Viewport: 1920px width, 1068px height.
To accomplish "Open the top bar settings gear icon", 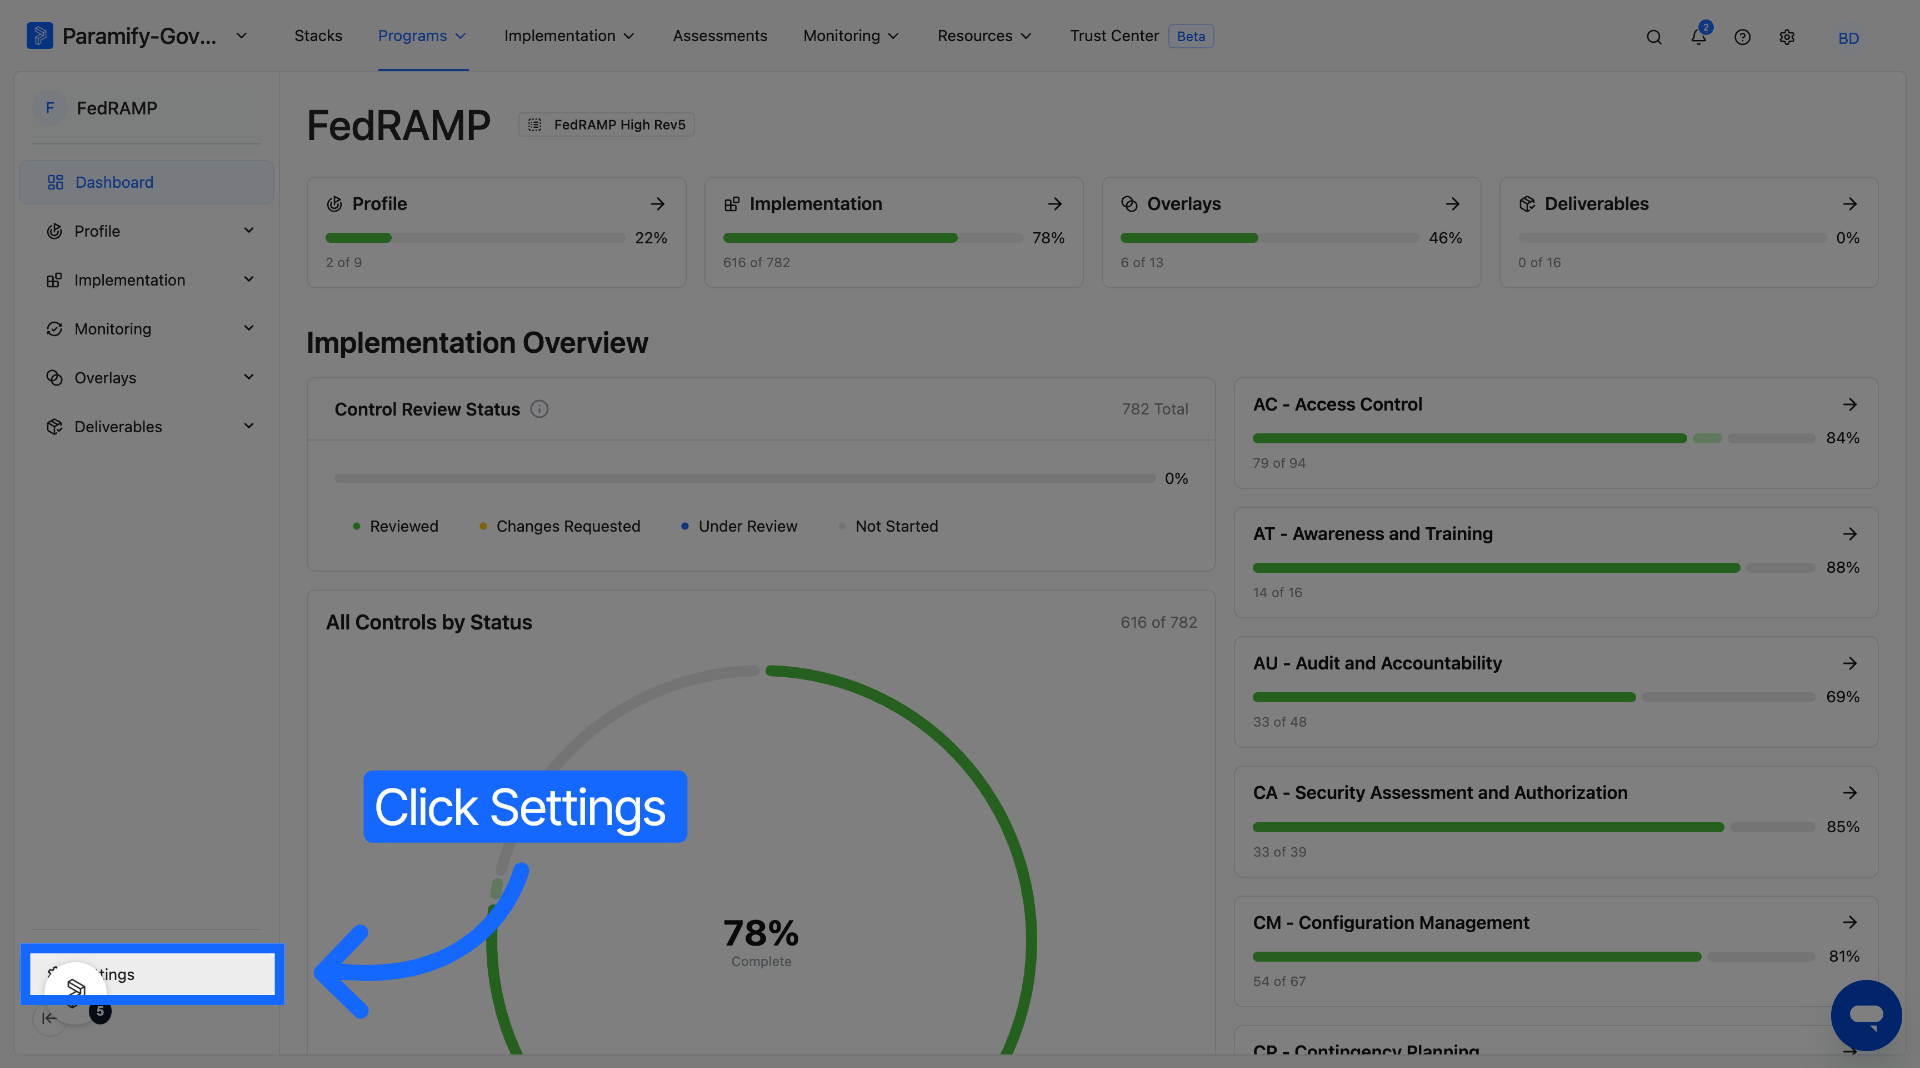I will pyautogui.click(x=1787, y=37).
